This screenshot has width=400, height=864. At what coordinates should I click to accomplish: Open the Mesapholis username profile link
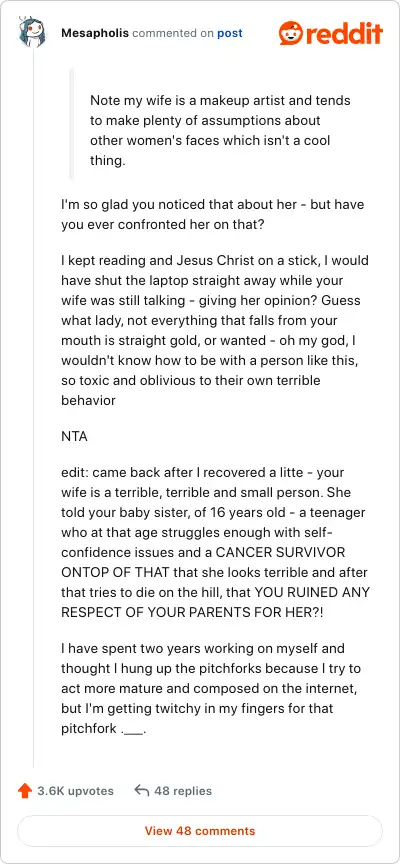[95, 34]
